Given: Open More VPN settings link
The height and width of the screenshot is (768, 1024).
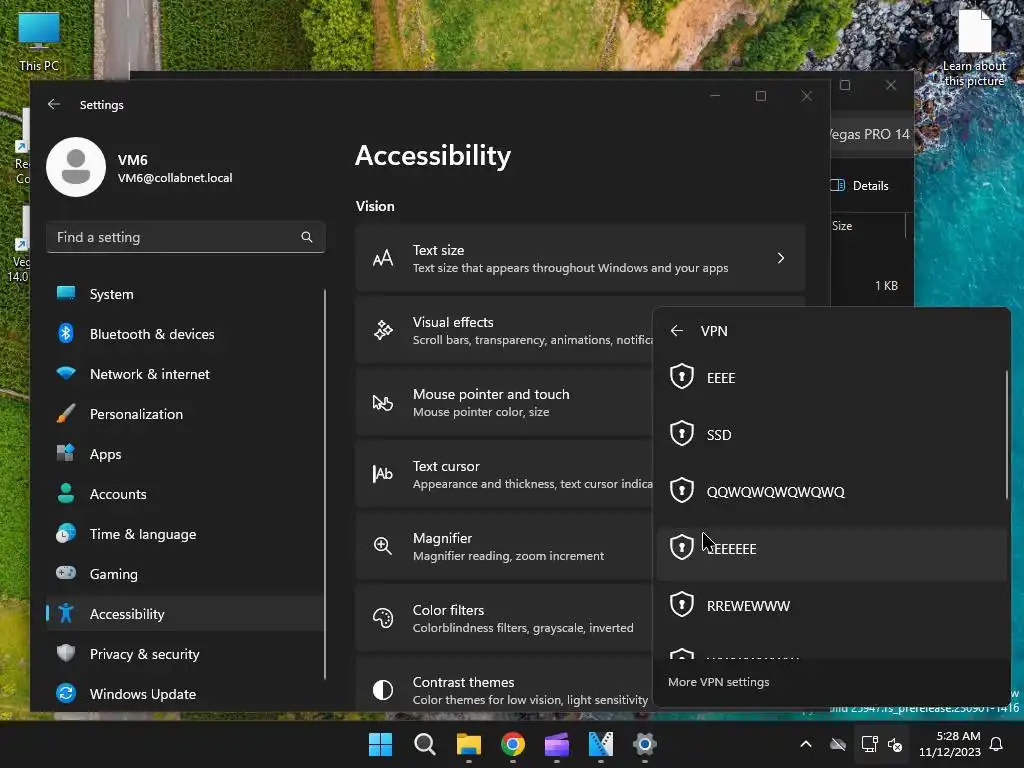Looking at the screenshot, I should [718, 682].
